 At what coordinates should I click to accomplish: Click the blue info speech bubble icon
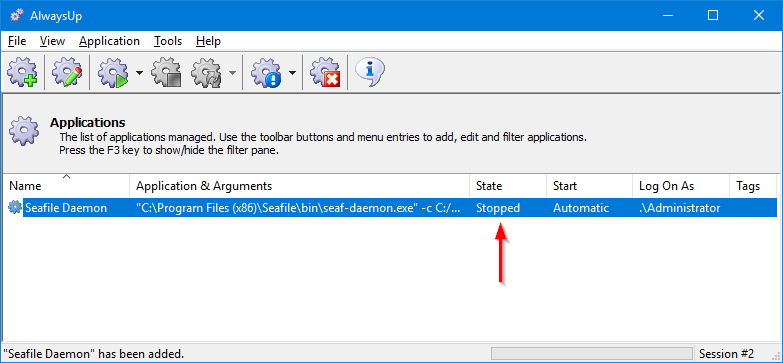point(370,71)
